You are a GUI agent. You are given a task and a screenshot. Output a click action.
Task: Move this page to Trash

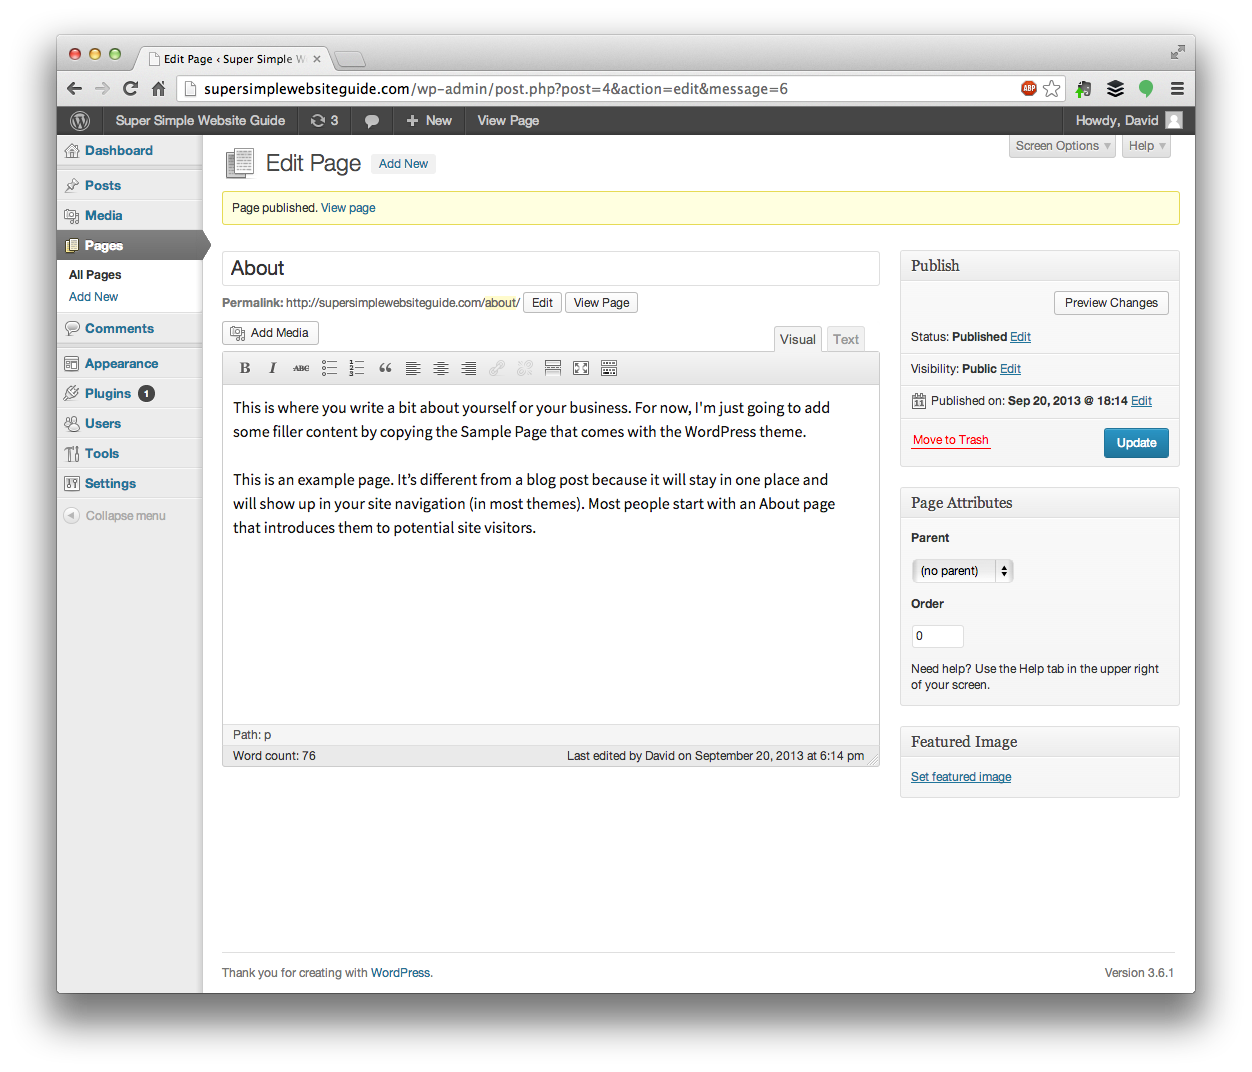pos(950,440)
